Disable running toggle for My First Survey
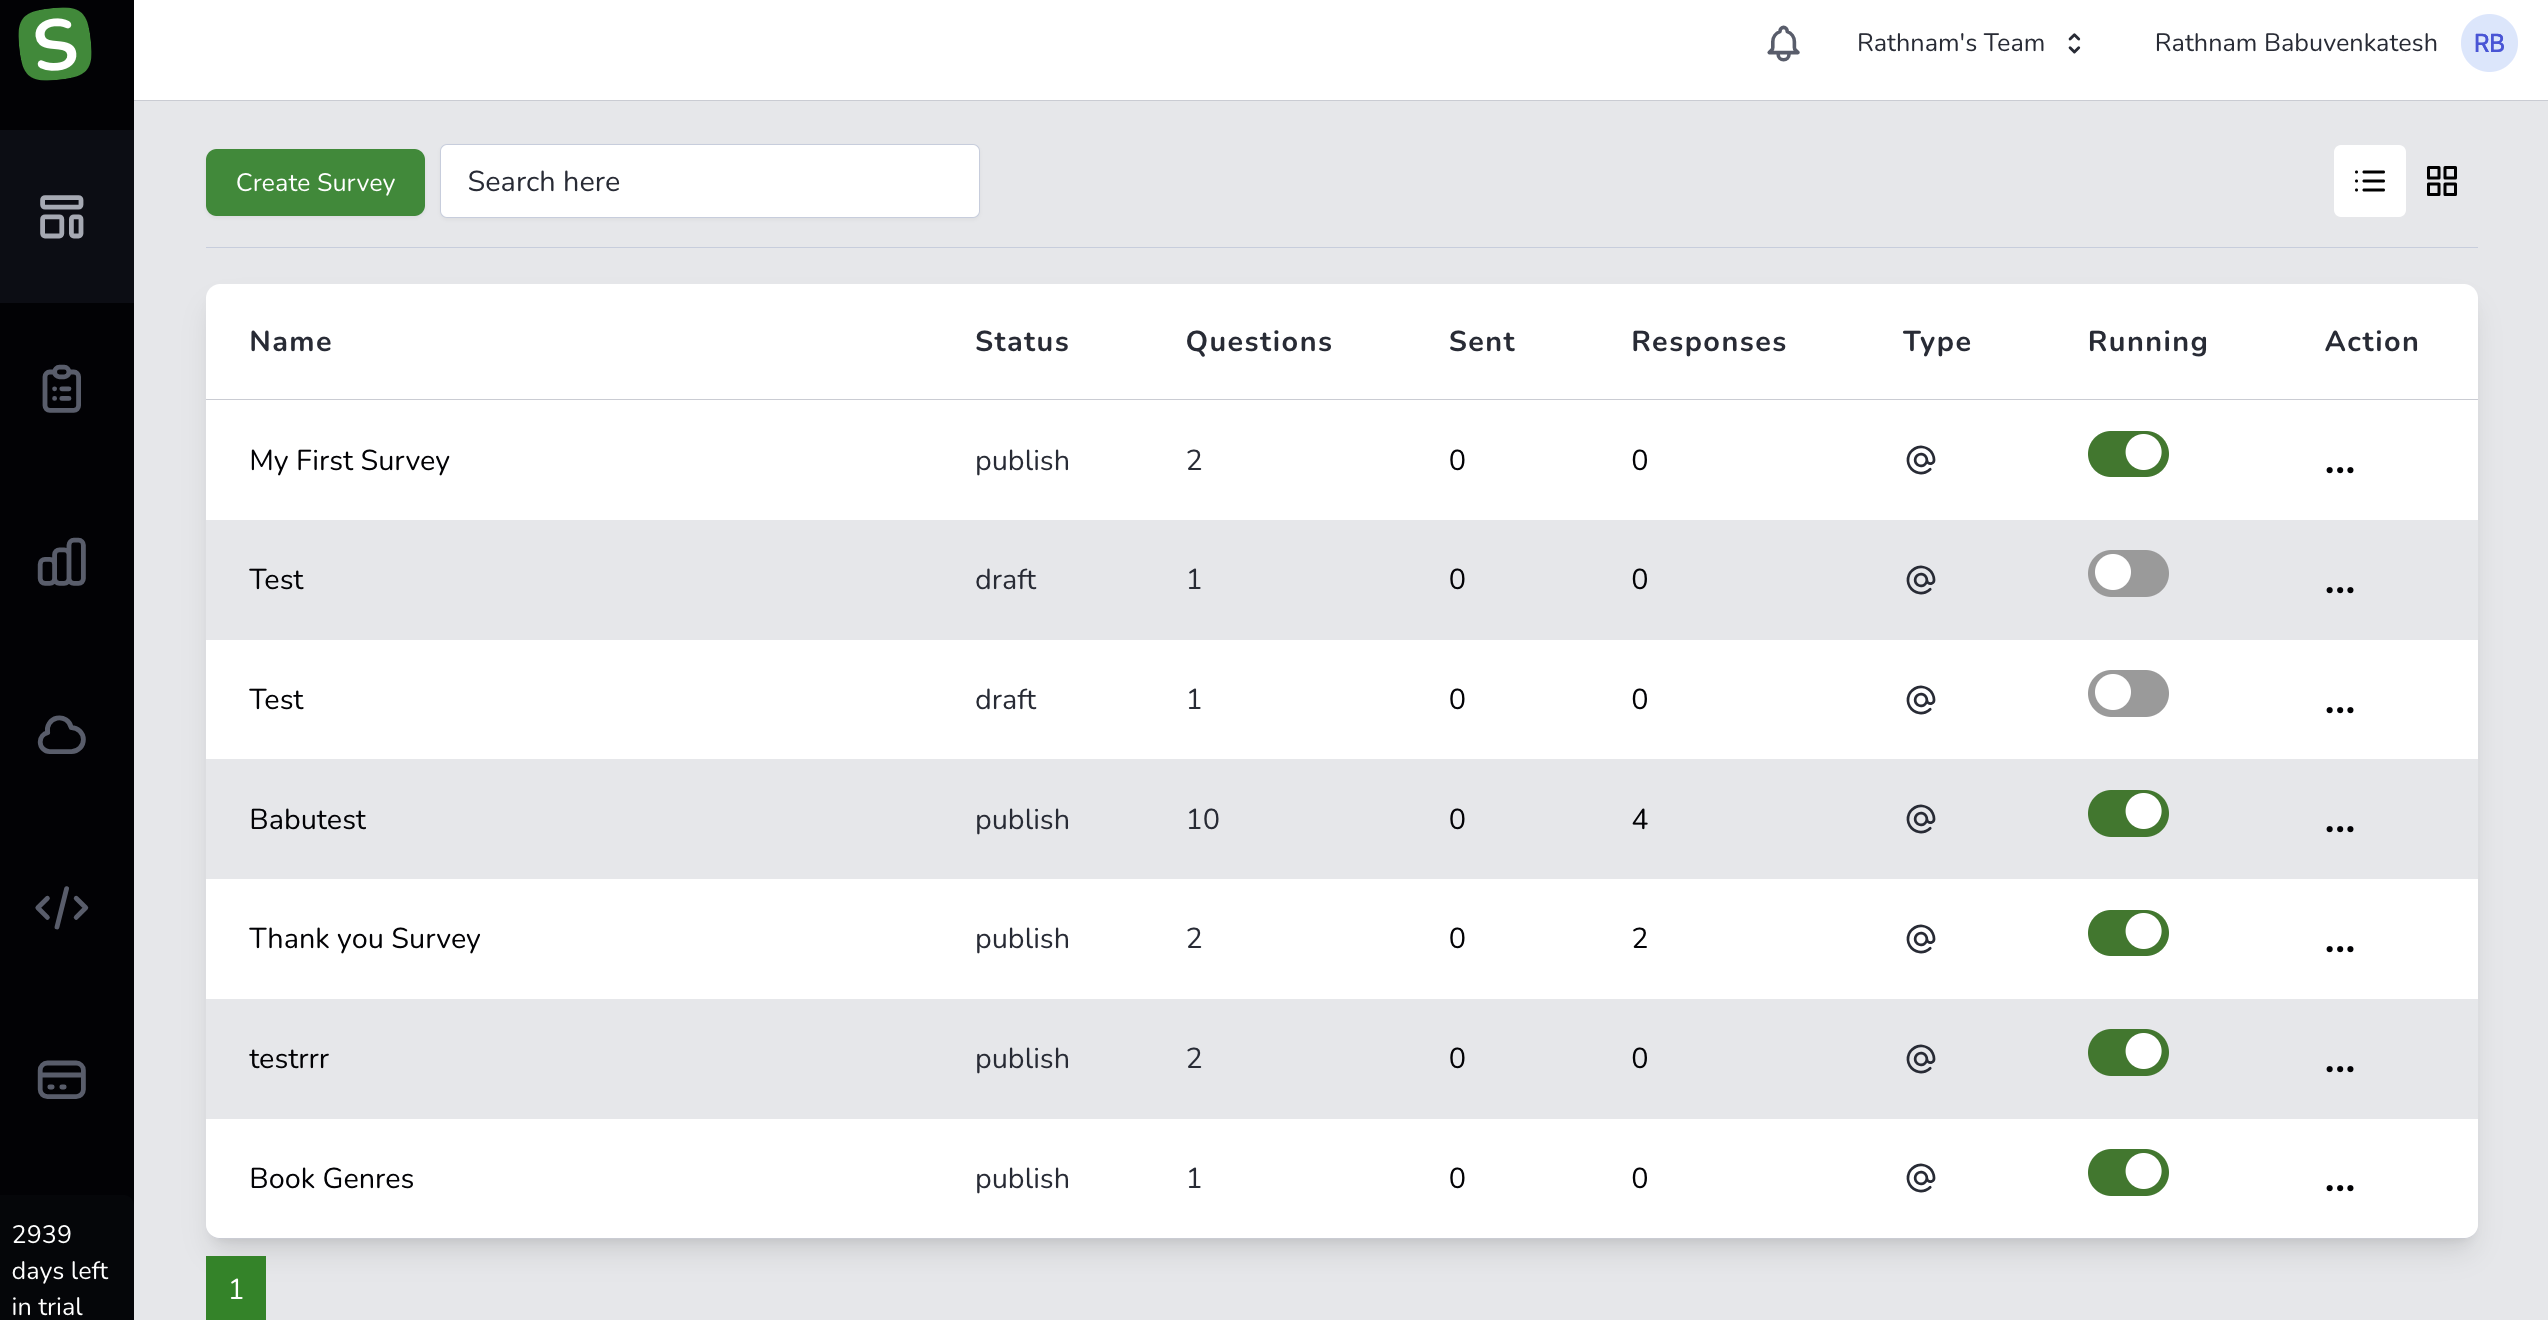 point(2127,454)
